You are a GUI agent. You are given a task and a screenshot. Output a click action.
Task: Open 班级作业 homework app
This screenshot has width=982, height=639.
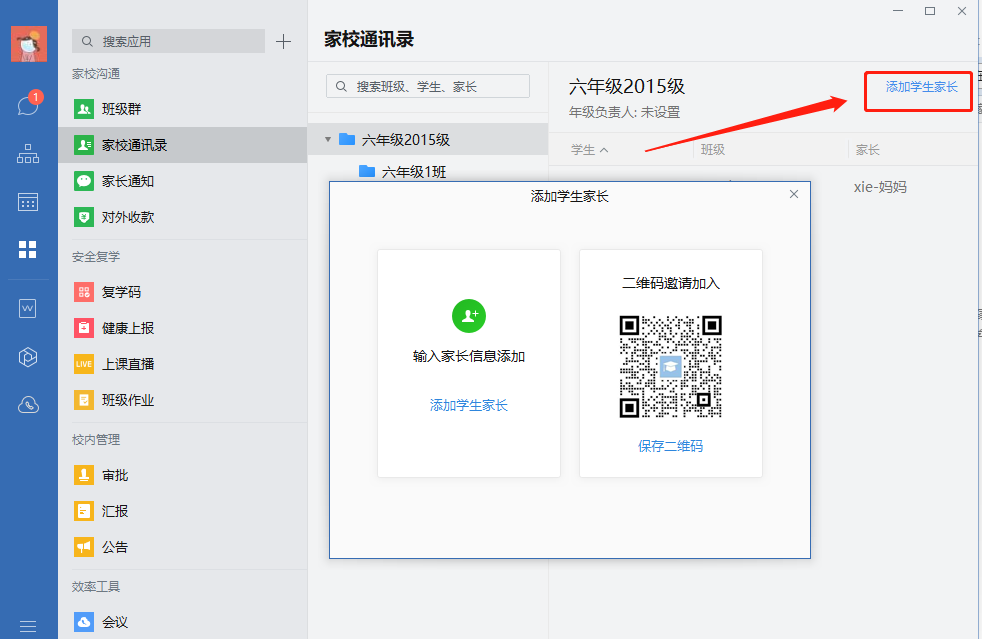pos(182,400)
